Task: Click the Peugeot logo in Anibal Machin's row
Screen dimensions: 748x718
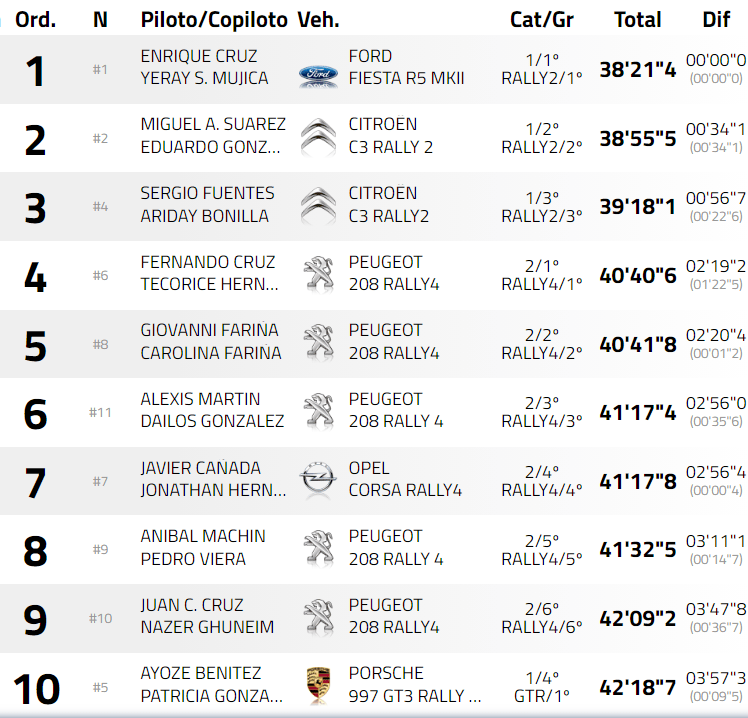Action: click(x=318, y=548)
